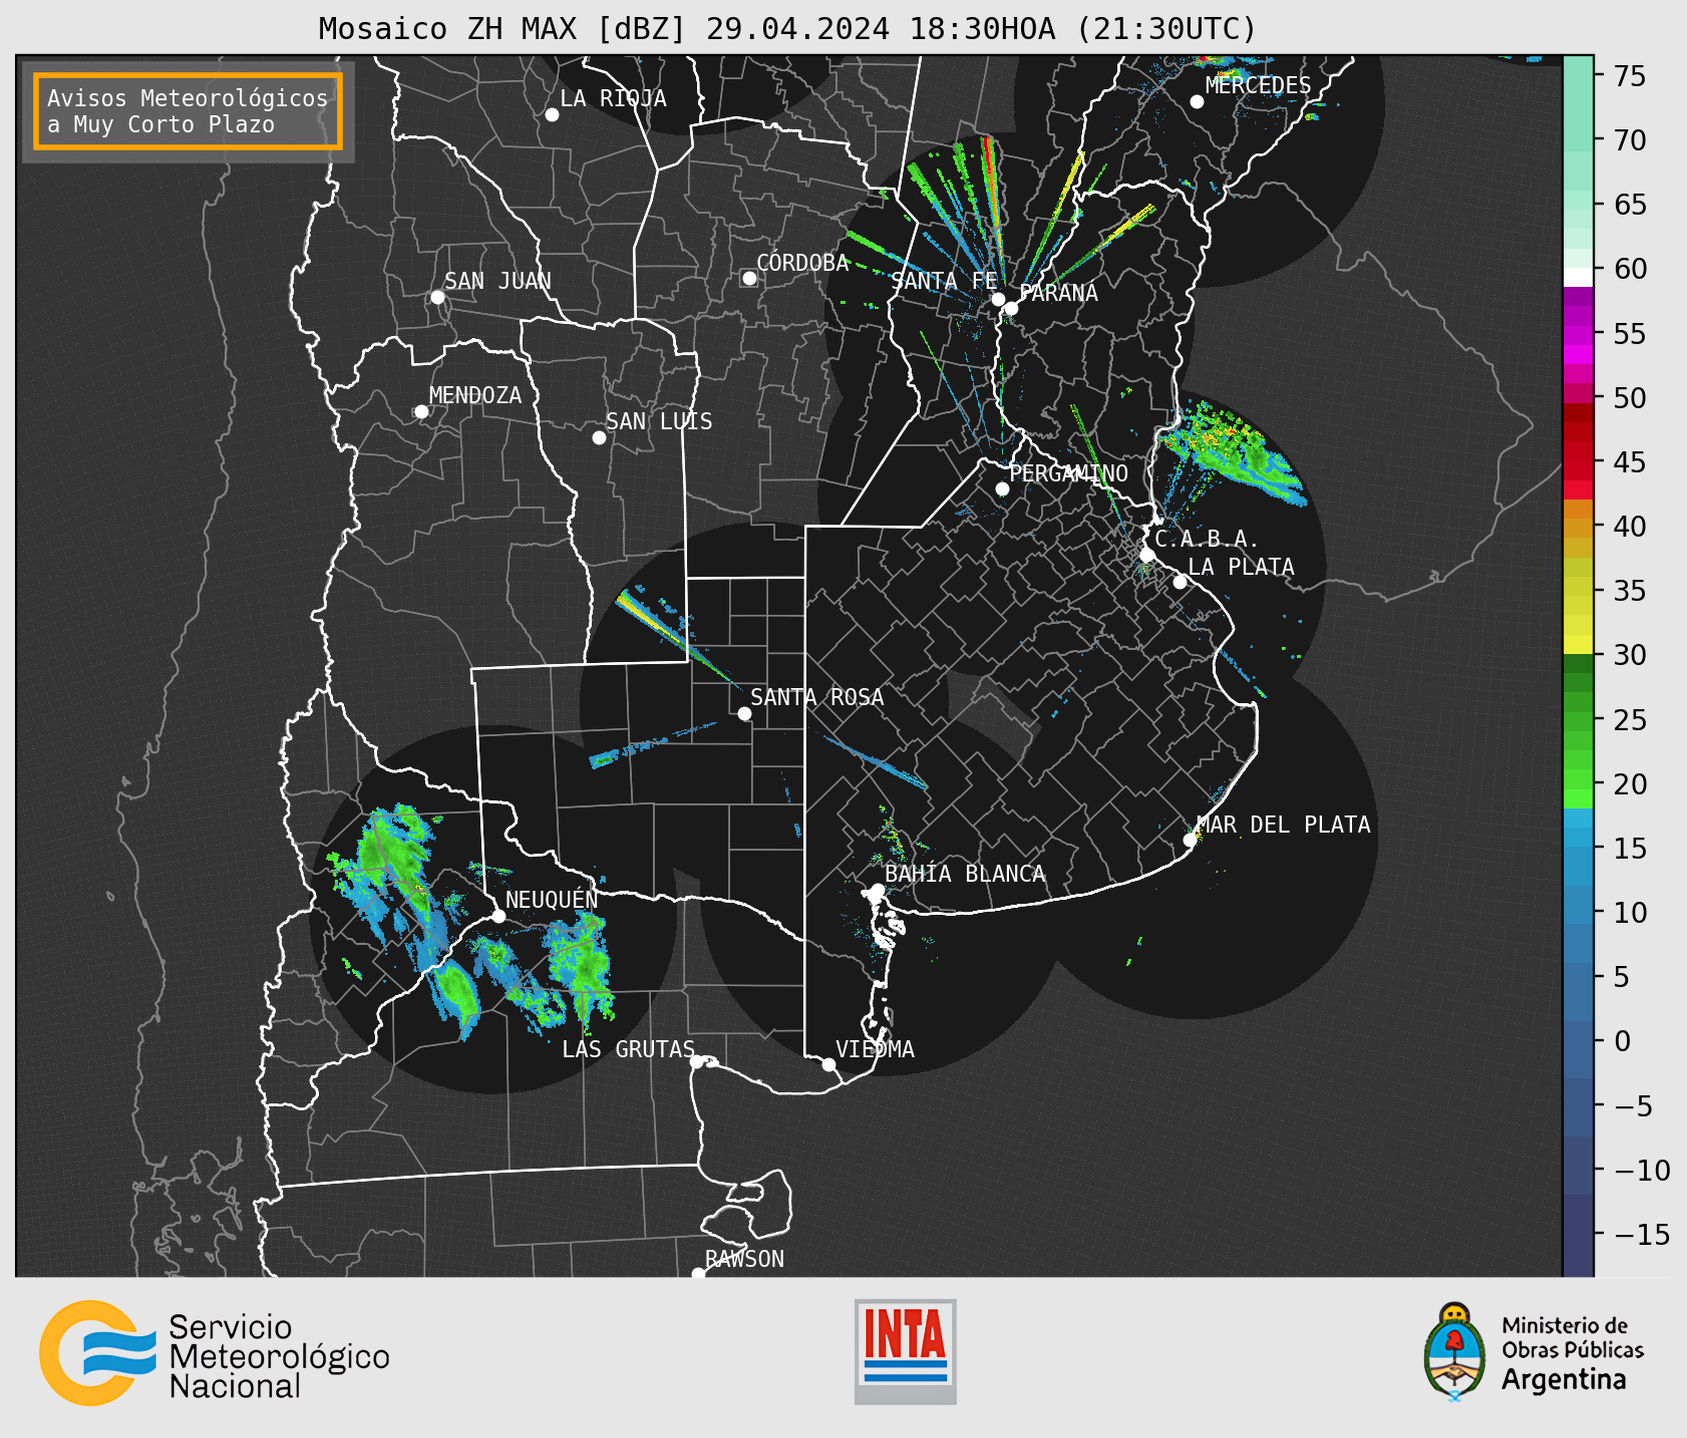Click the LAS GRUTAS city marker
This screenshot has width=1687, height=1438.
click(697, 1062)
